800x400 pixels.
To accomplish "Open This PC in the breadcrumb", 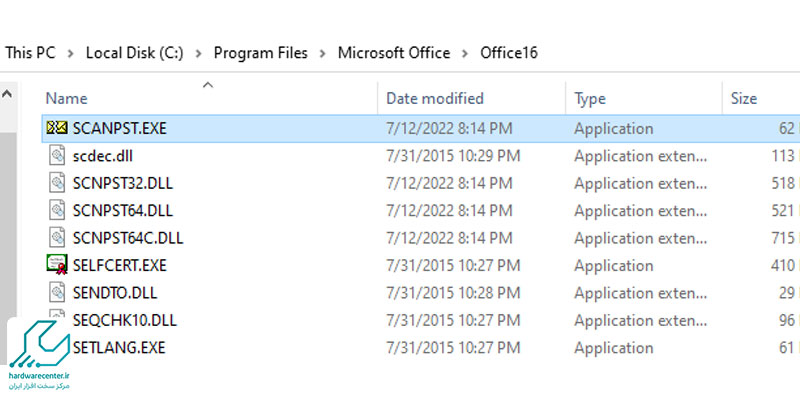I will tap(30, 53).
